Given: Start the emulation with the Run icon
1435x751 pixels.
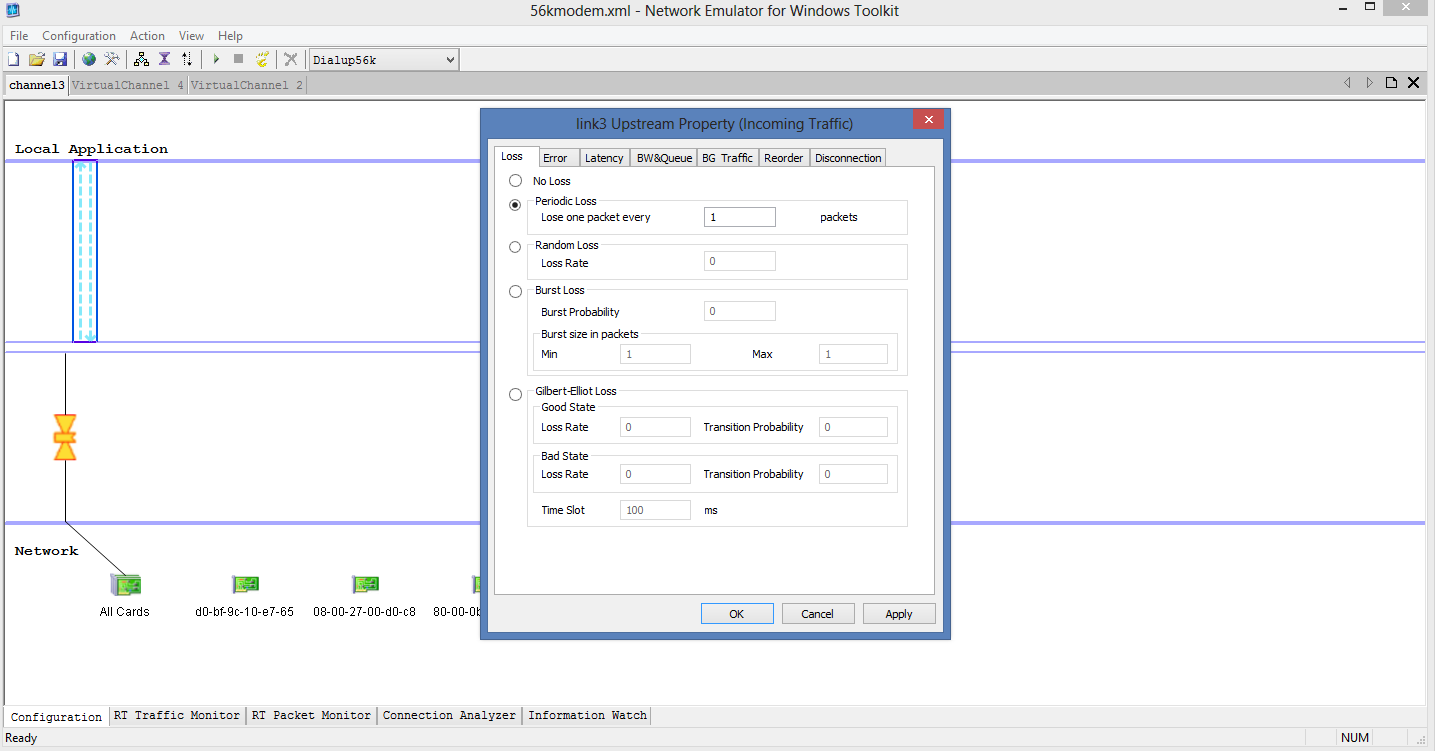Looking at the screenshot, I should (217, 59).
